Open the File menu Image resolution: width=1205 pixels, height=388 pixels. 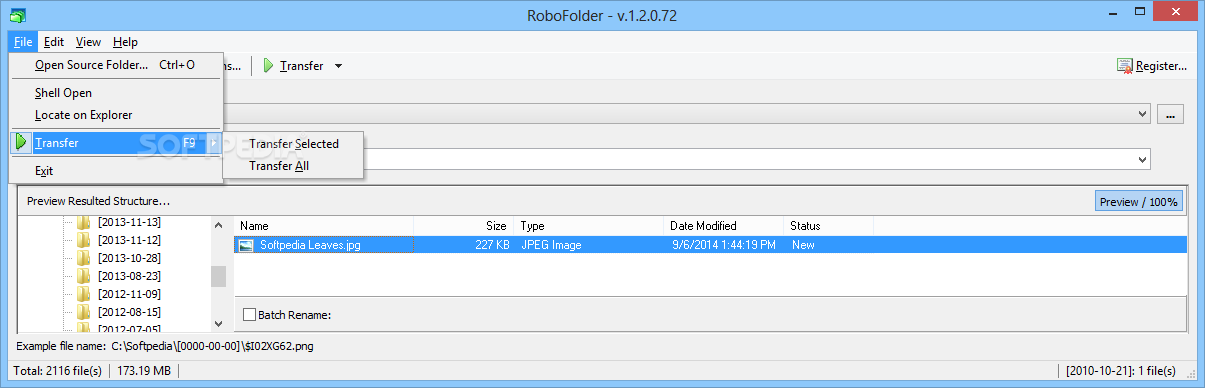24,42
